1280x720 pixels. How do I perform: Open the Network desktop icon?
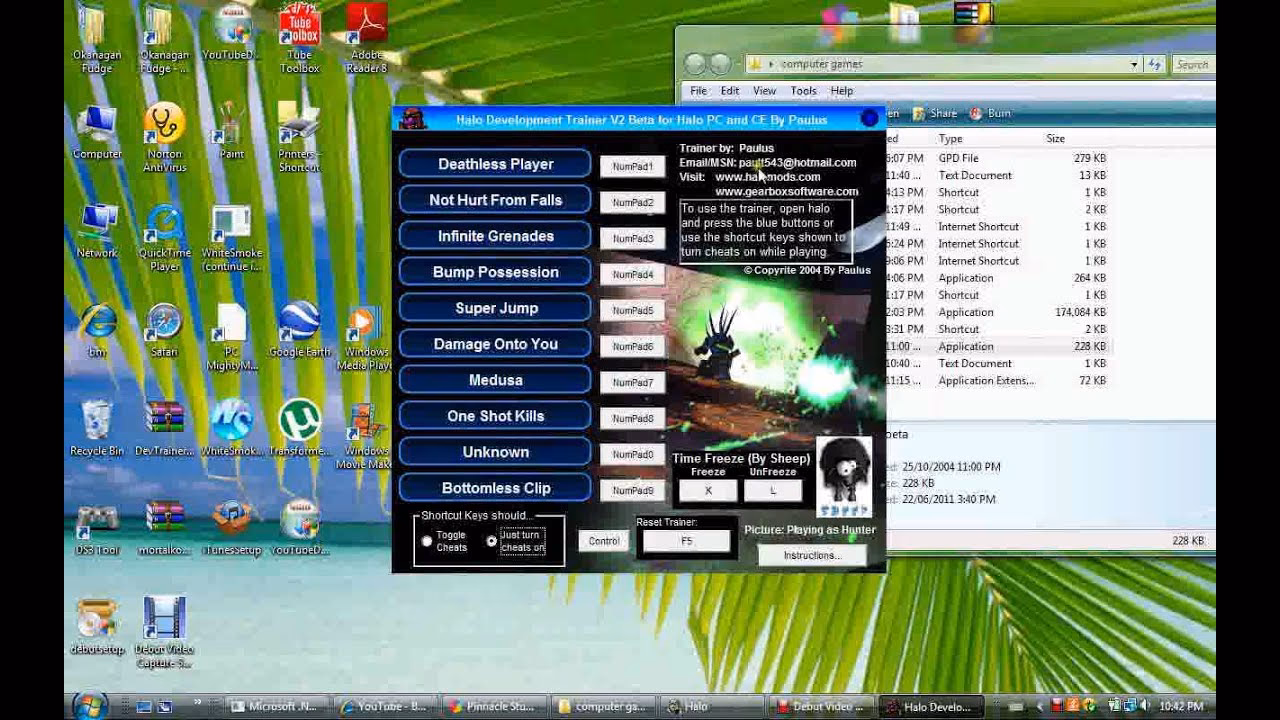[x=97, y=231]
